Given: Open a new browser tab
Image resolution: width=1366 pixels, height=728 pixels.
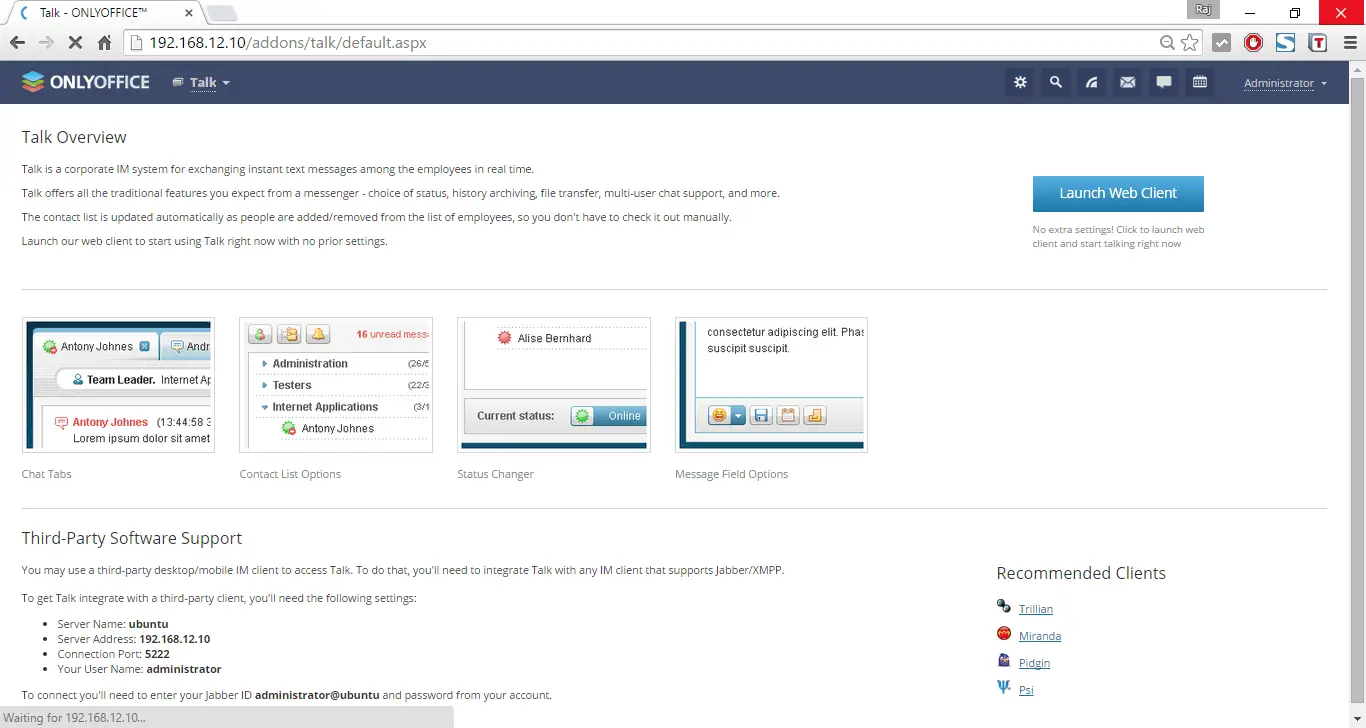Looking at the screenshot, I should 222,14.
